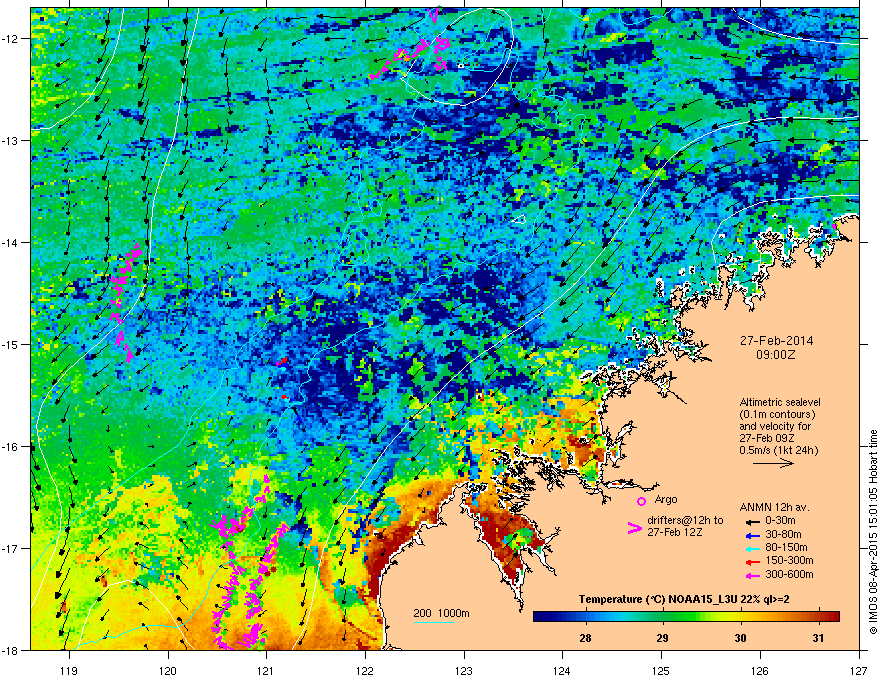Viewport: 880px width, 680px height.
Task: Click the '09:00Z' time text
Action: [x=776, y=355]
